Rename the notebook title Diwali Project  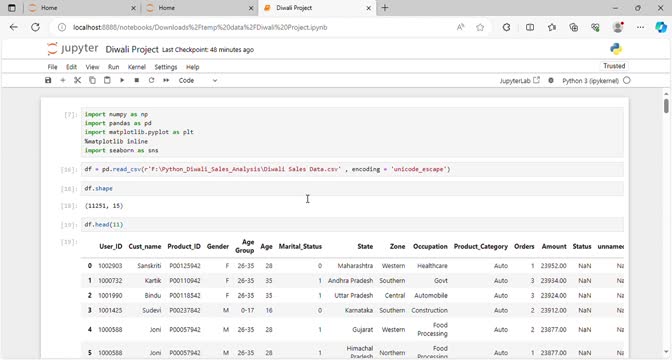[x=132, y=49]
